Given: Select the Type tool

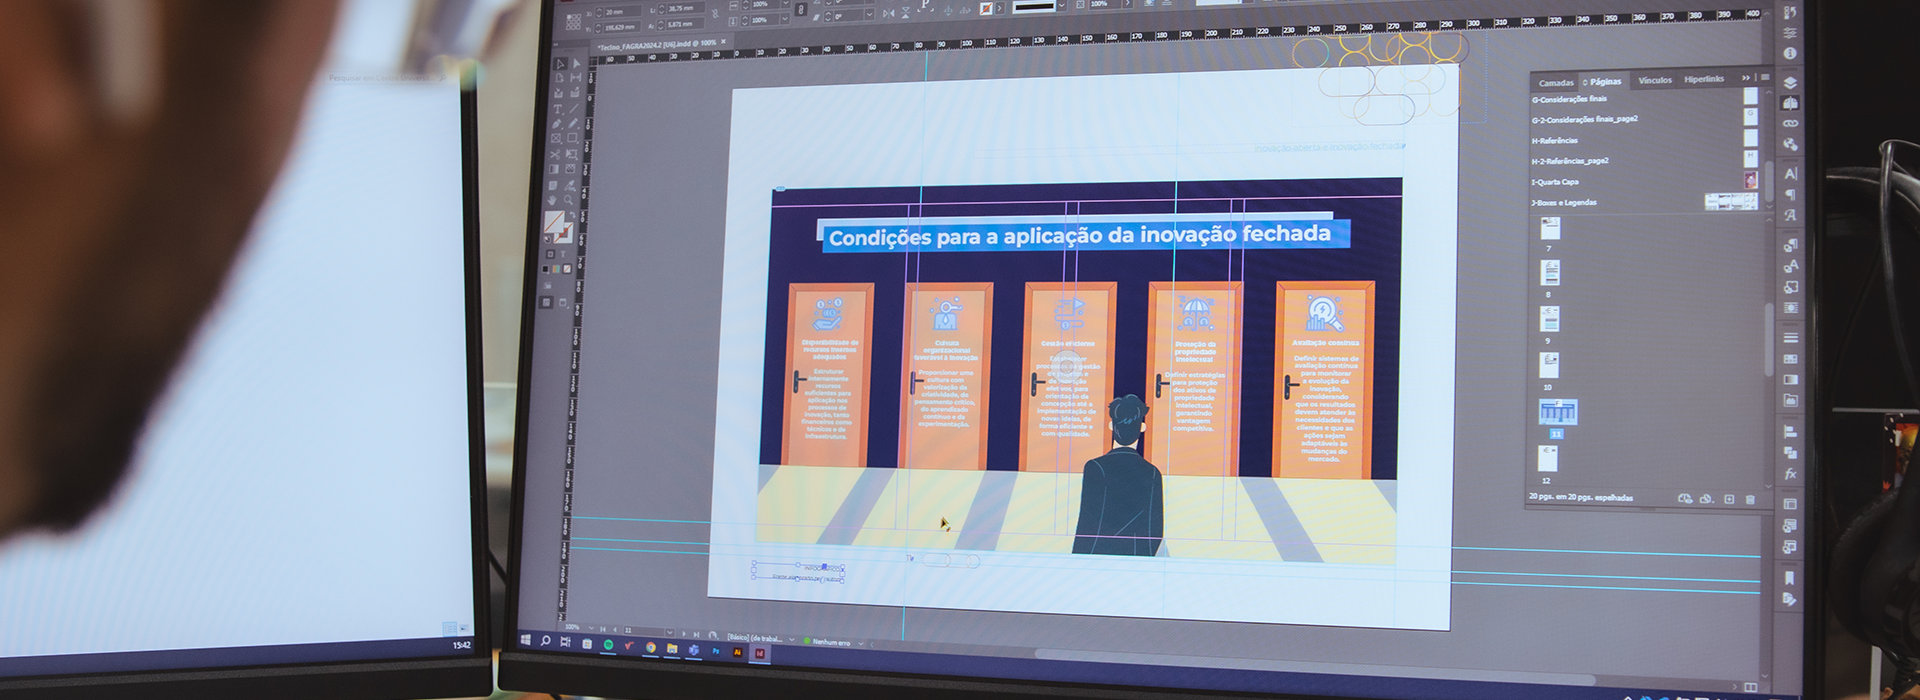Looking at the screenshot, I should point(558,109).
